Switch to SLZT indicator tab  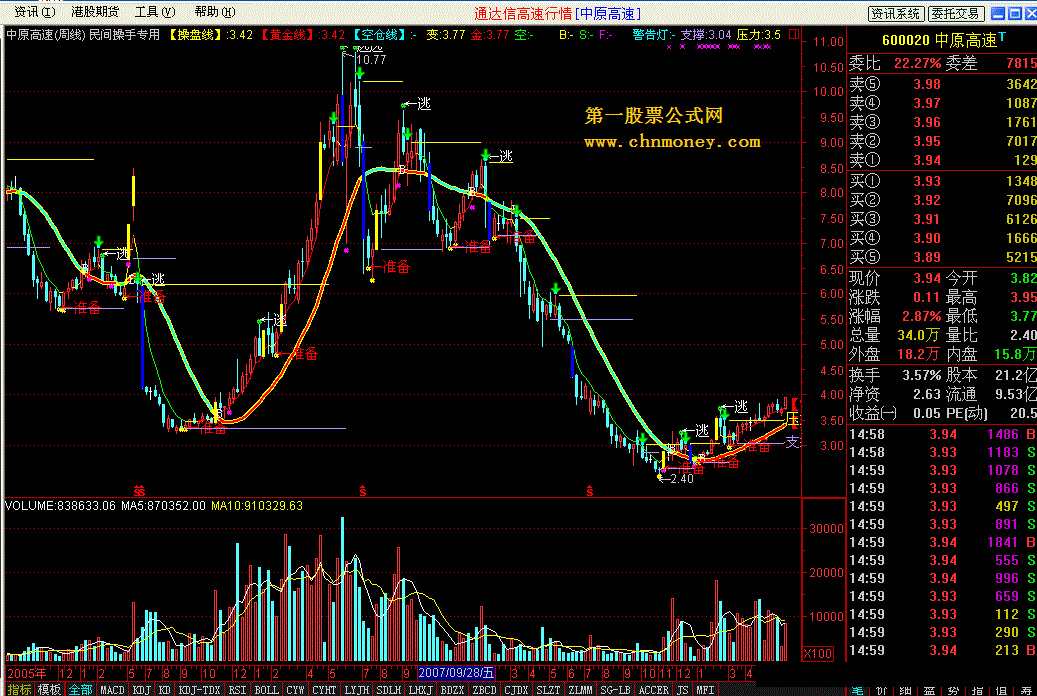(x=548, y=689)
